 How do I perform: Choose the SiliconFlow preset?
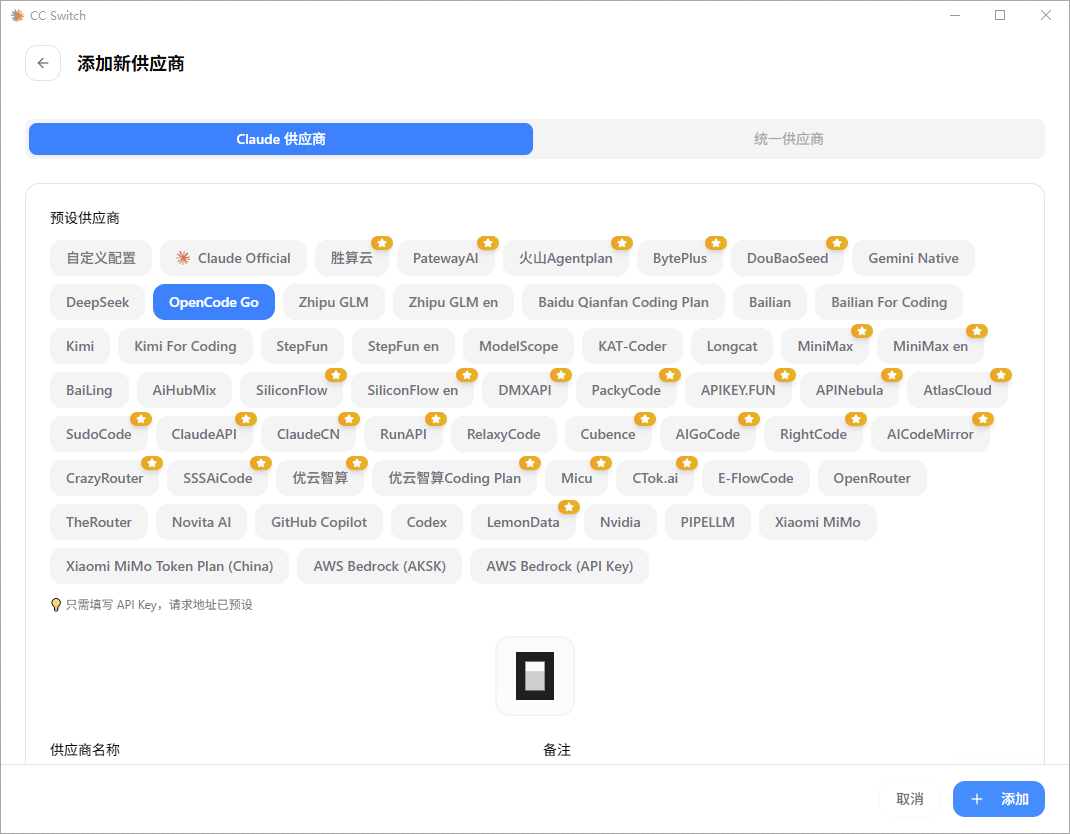coord(291,390)
